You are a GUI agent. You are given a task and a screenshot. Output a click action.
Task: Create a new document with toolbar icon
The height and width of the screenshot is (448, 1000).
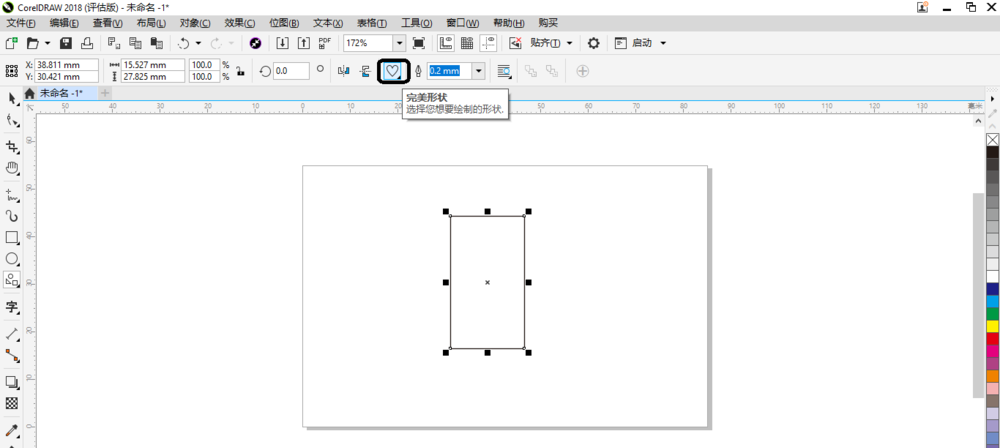11,43
